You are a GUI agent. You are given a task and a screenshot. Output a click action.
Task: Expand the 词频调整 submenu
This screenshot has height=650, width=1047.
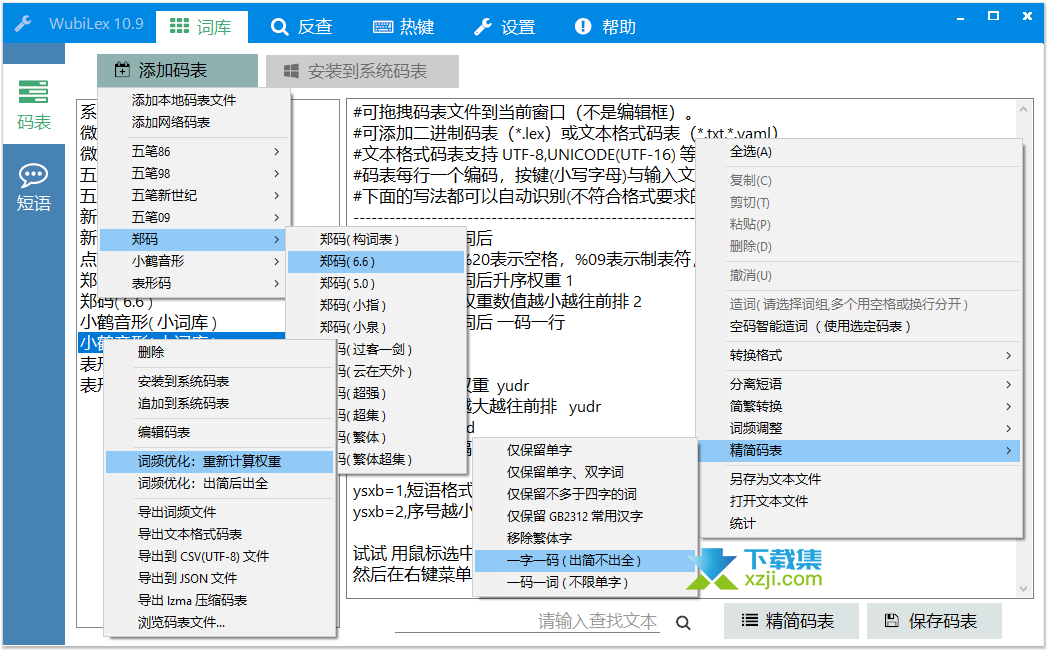click(859, 428)
